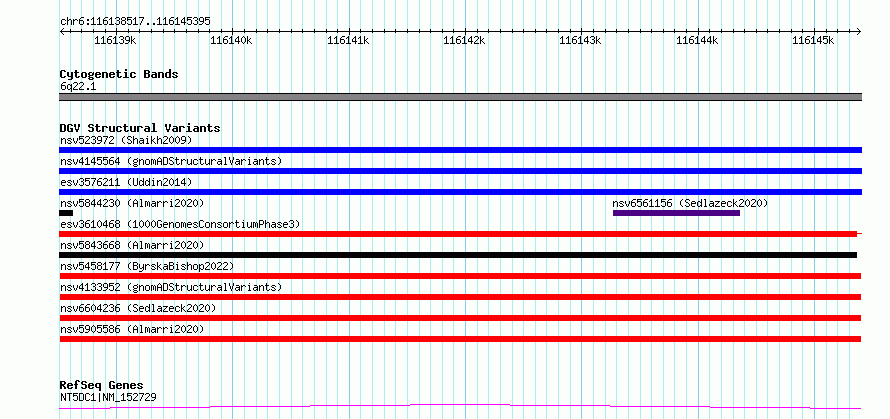
Task: Click the 116142k ruler tick label
Action: (x=464, y=40)
